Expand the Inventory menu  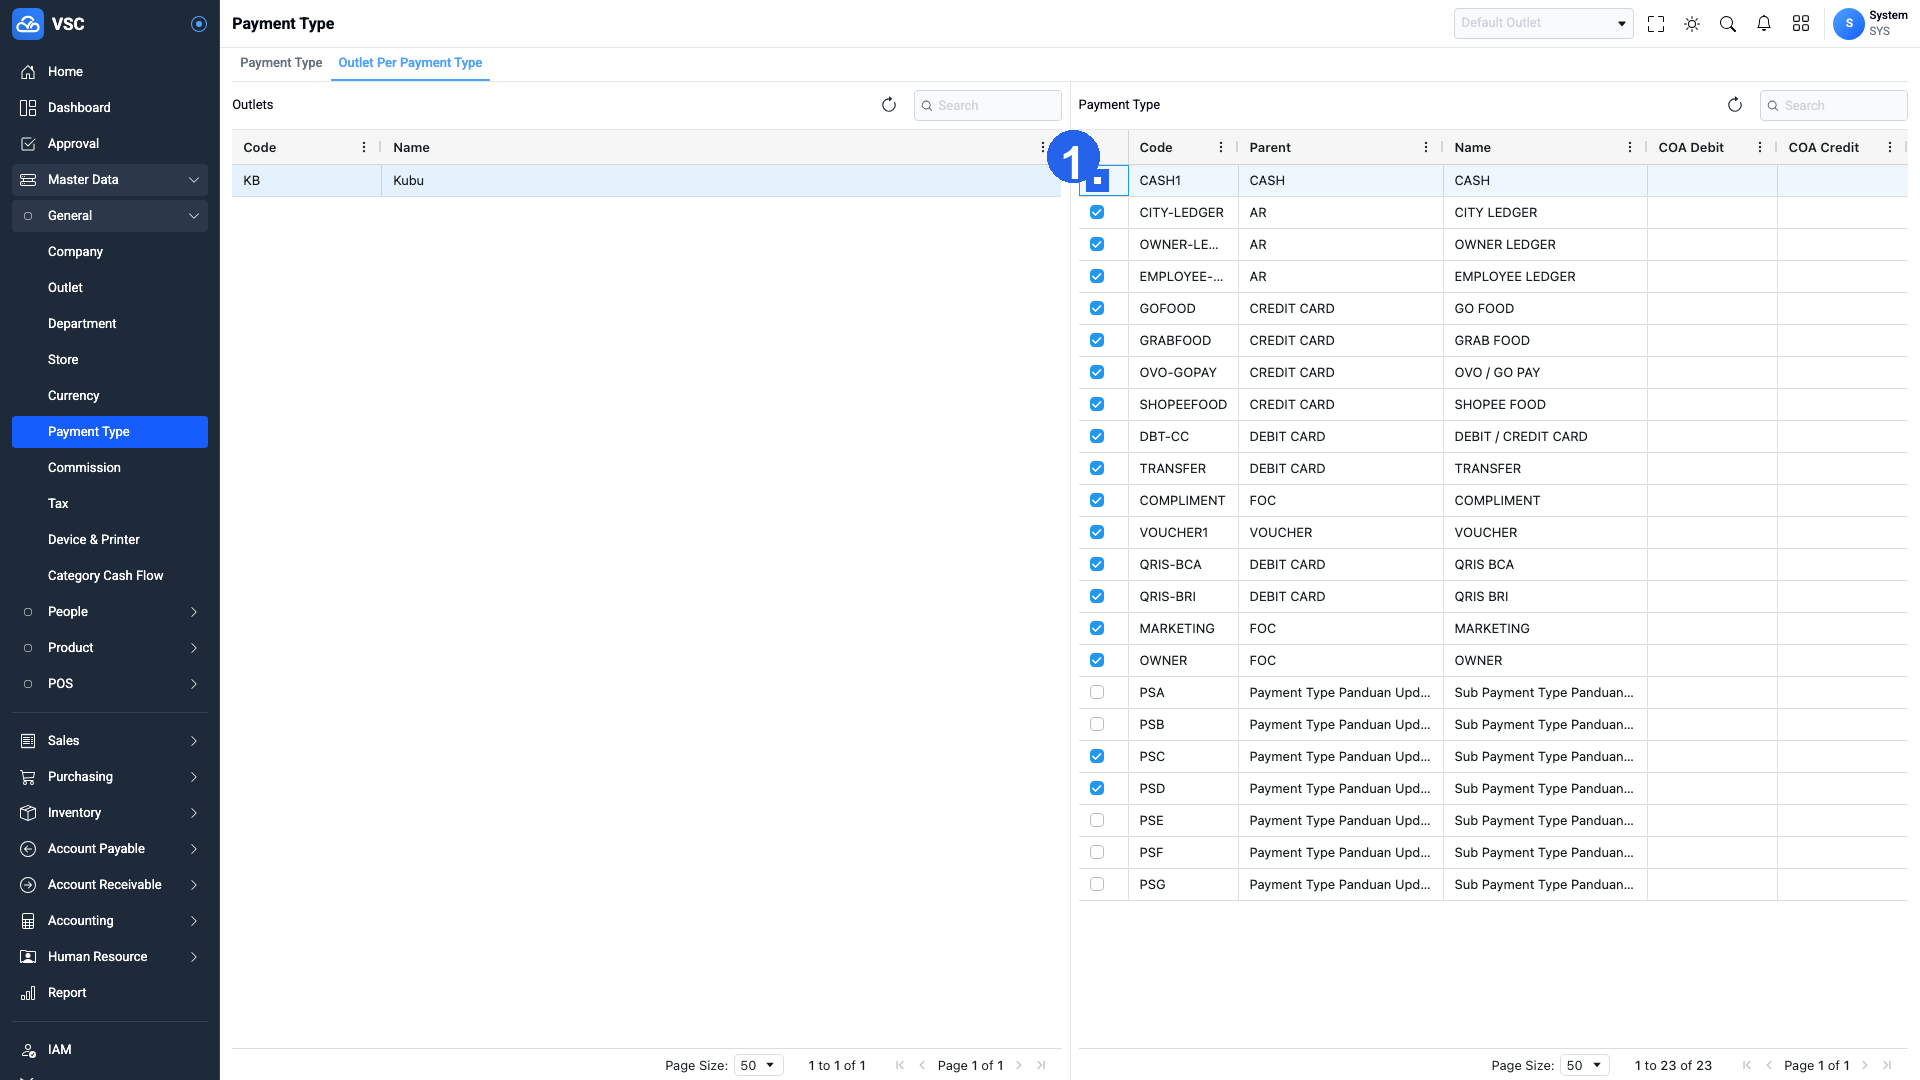point(110,813)
